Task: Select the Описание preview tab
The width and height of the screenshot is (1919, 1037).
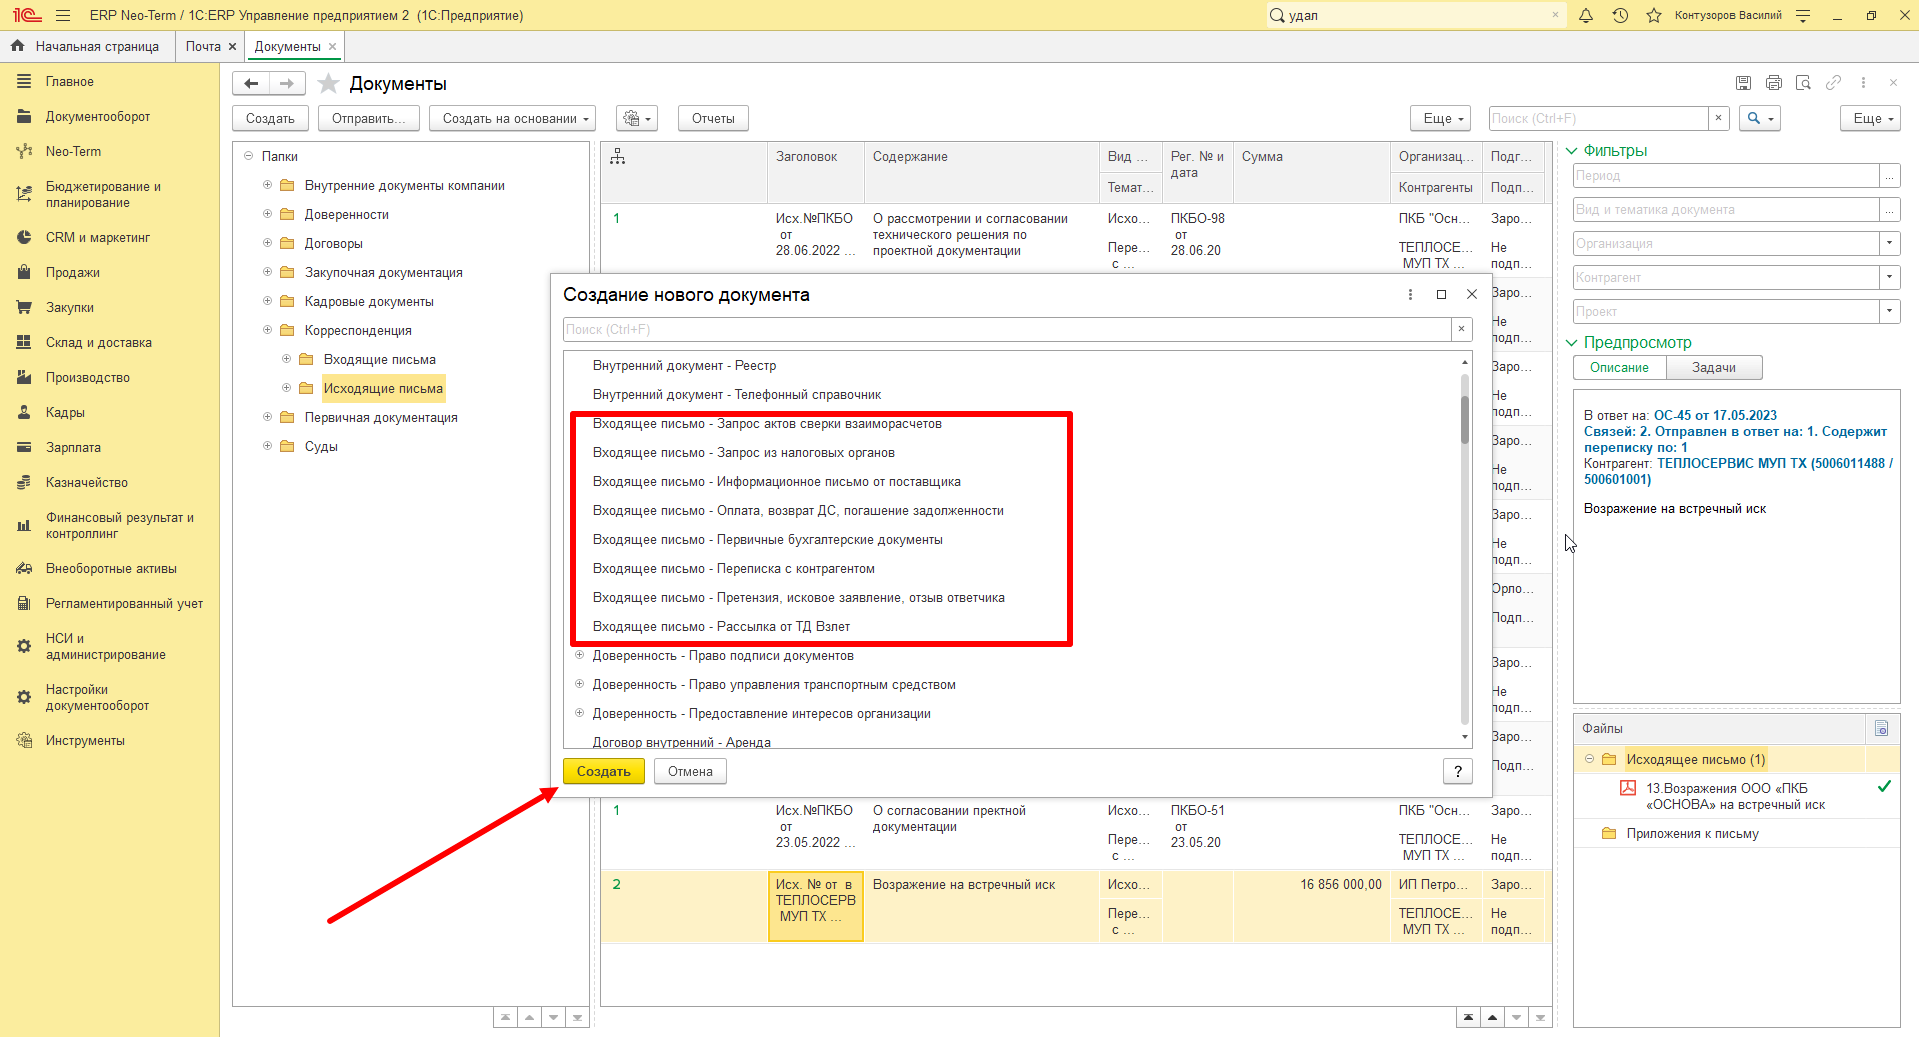Action: pos(1619,368)
